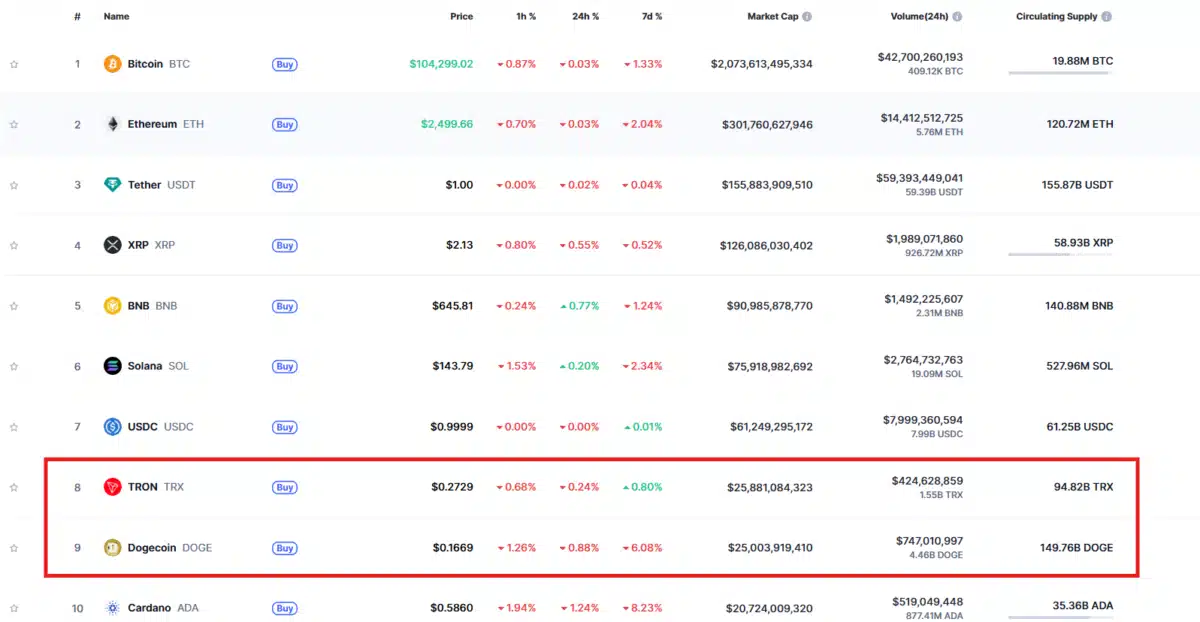
Task: Click the Dogecoin logo icon
Action: point(113,548)
